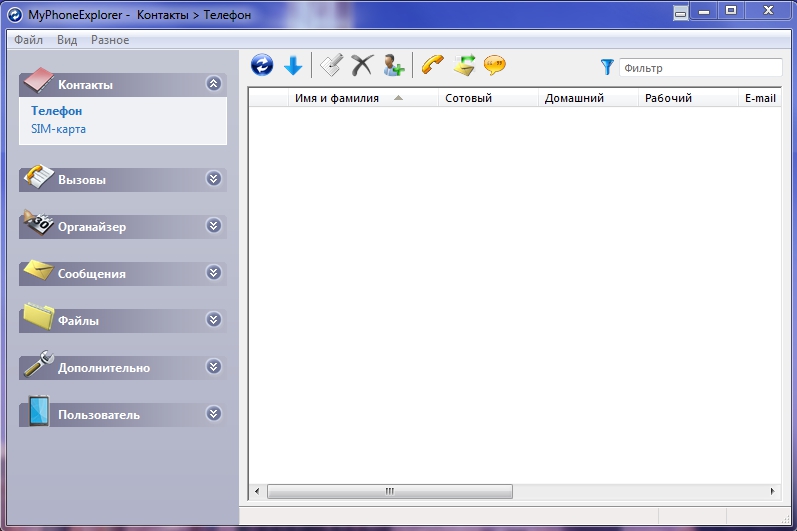
Task: Click the Органайзер section header label
Action: pyautogui.click(x=92, y=227)
